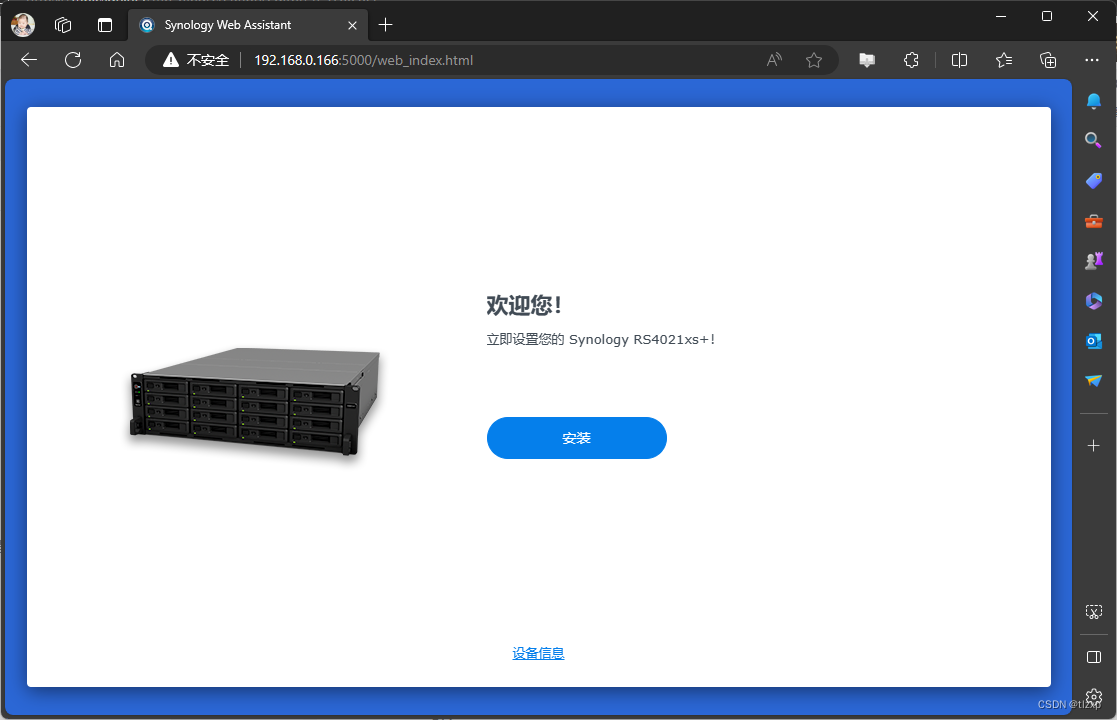Open the sidebar Outlook icon
1117x720 pixels.
click(1093, 341)
